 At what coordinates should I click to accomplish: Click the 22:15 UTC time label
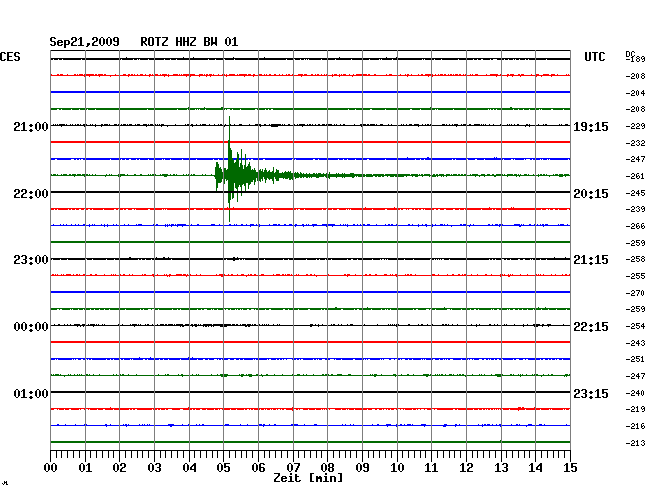tap(591, 327)
